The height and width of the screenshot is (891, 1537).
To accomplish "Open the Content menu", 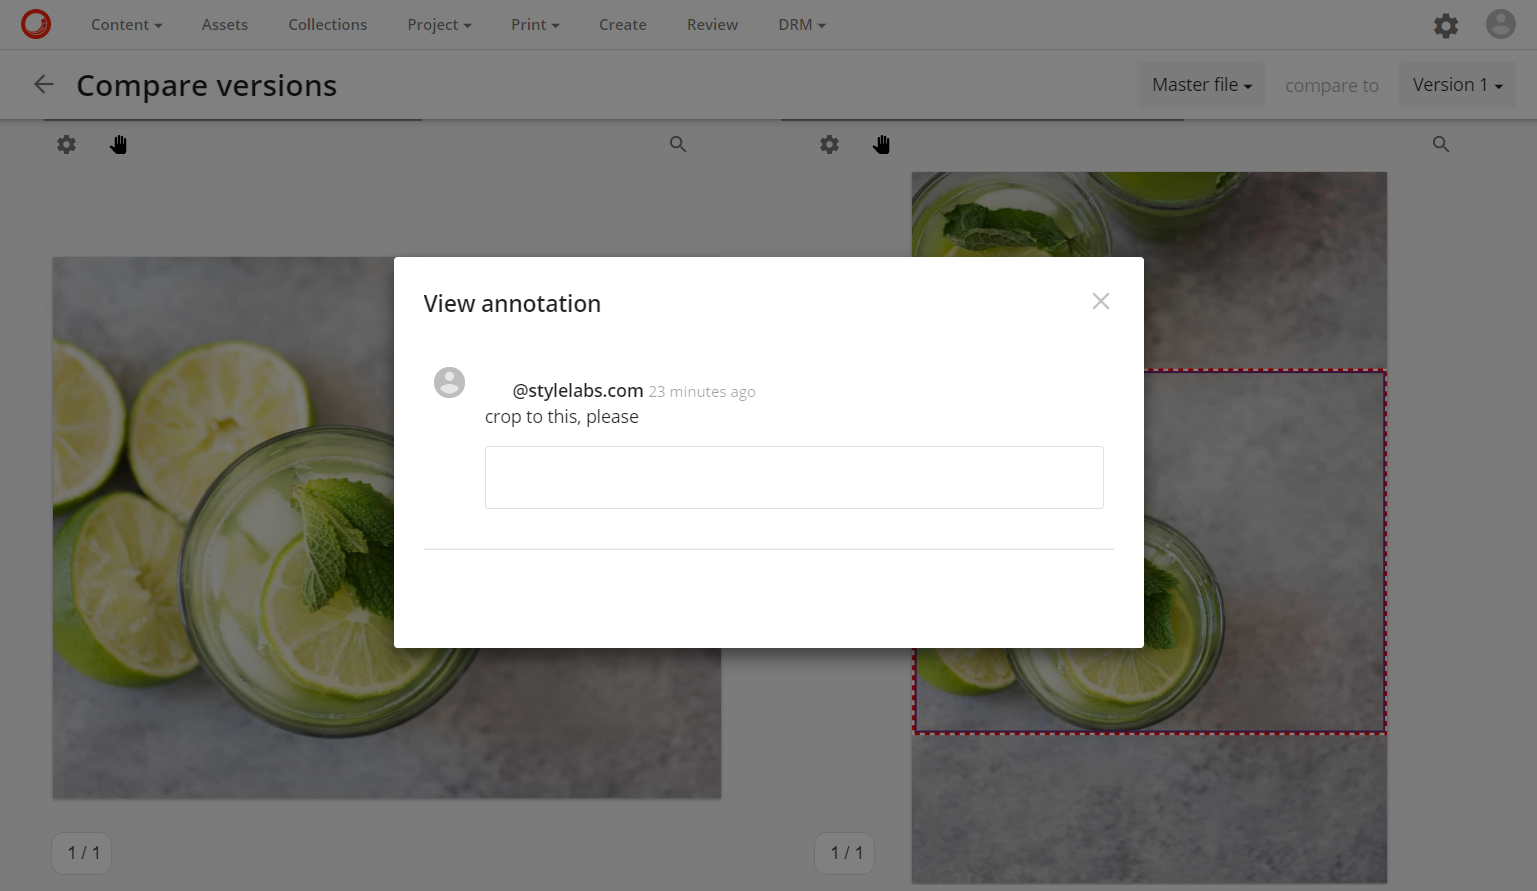I will tap(125, 24).
